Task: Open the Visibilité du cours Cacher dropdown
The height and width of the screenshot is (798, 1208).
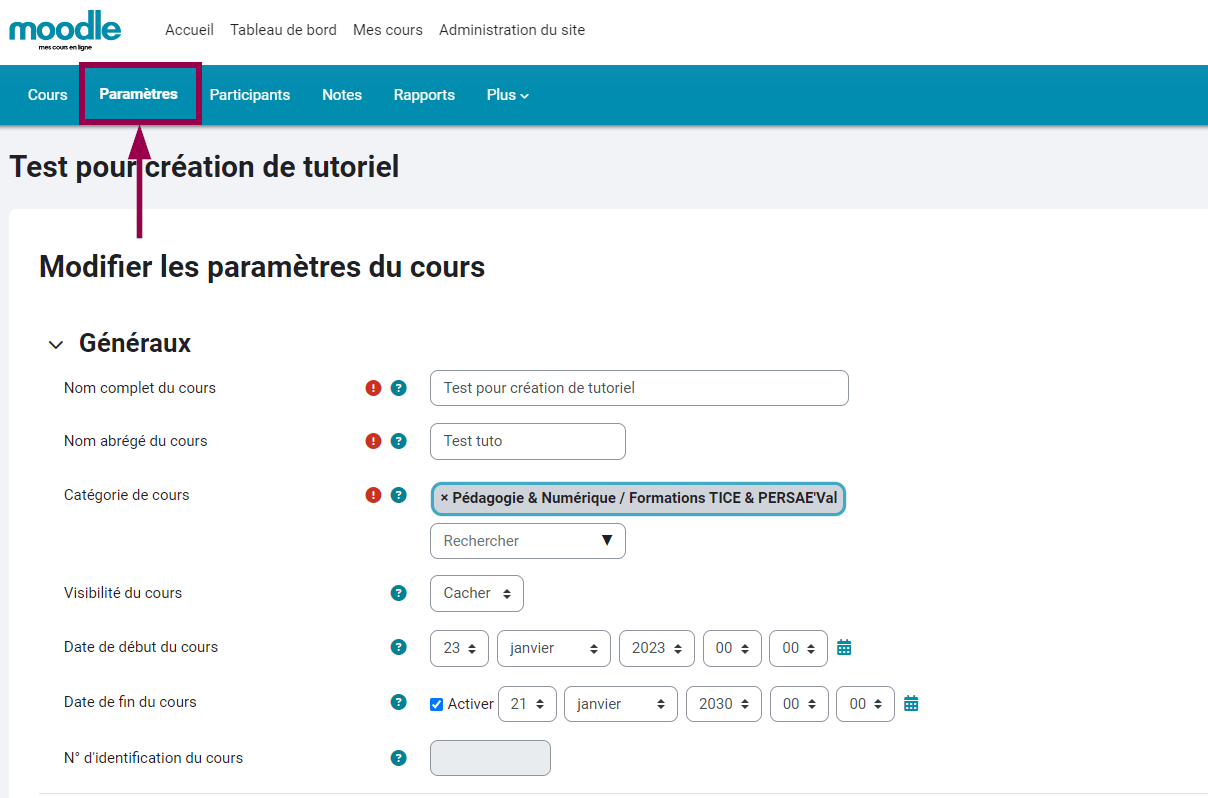Action: click(x=477, y=593)
